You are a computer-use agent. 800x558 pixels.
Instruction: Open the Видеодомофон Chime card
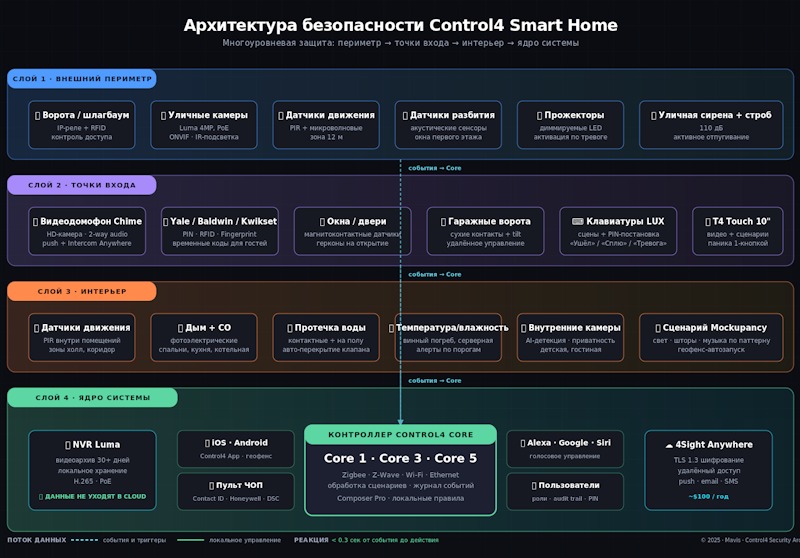(x=87, y=231)
